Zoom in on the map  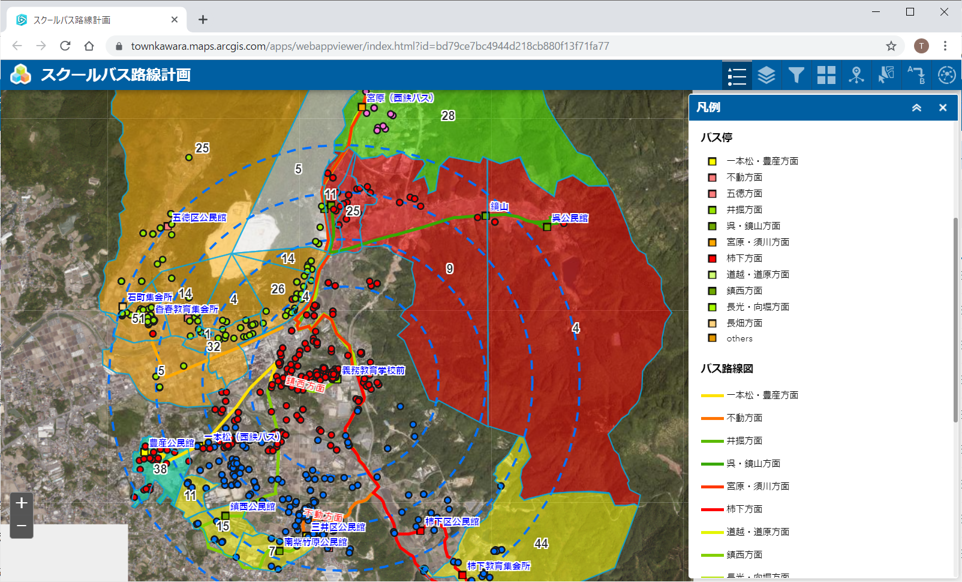[x=21, y=503]
